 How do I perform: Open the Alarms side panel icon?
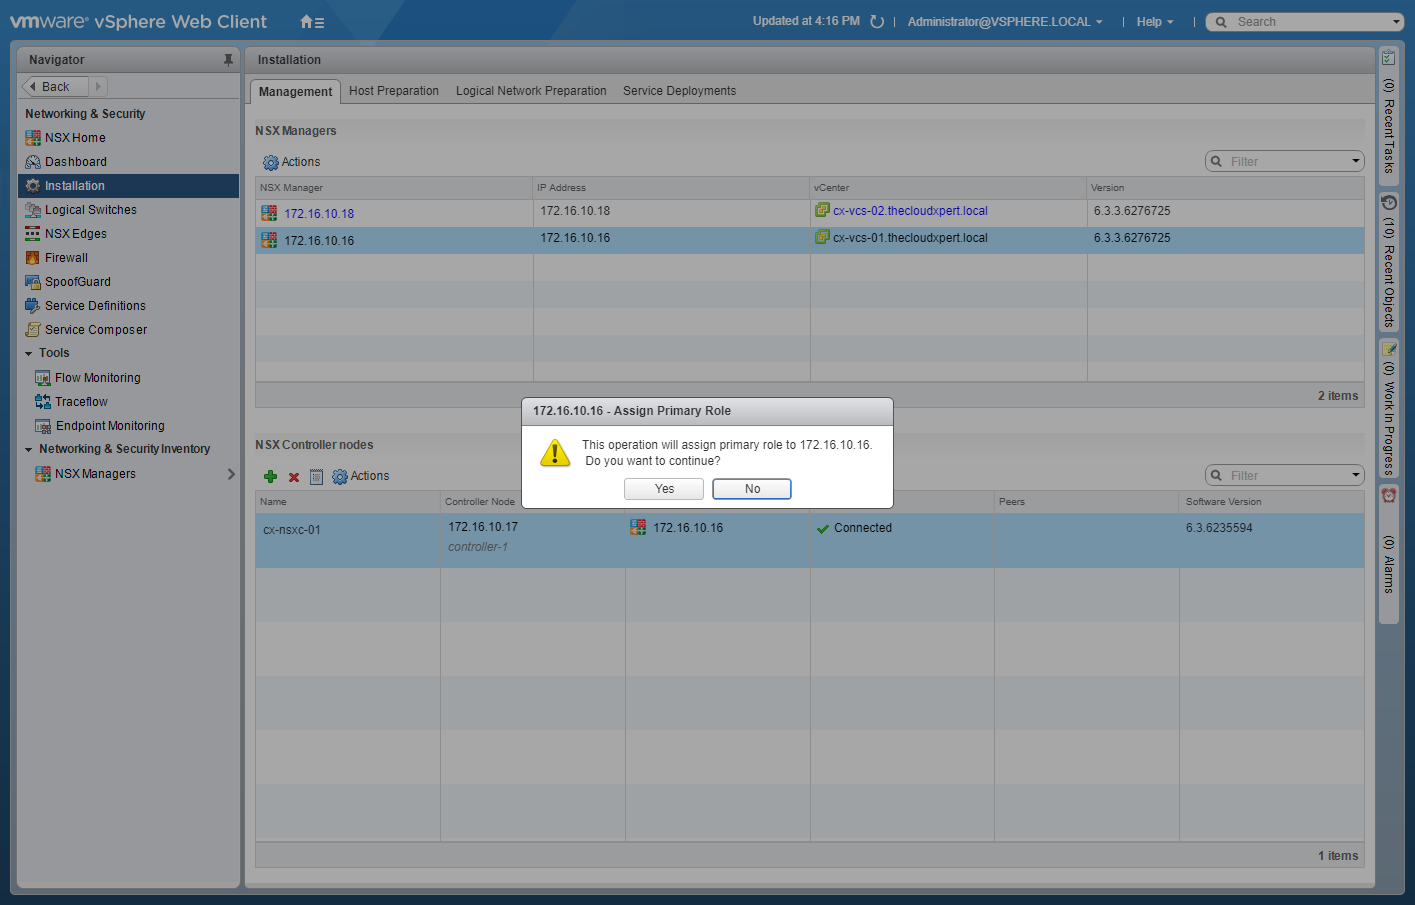(1388, 496)
